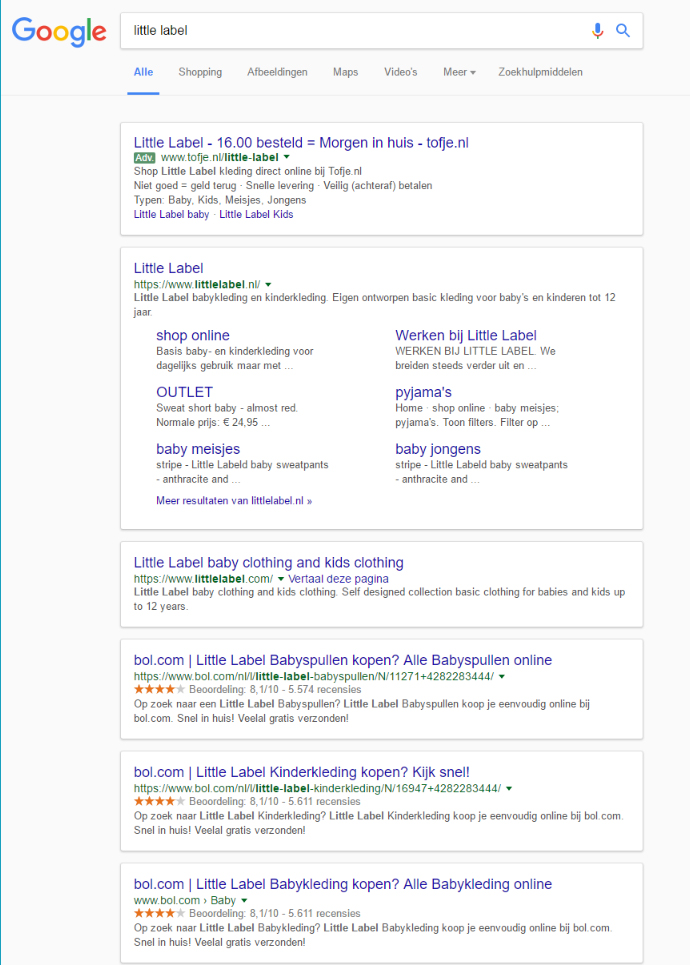690x965 pixels.
Task: Open the shop online sitelink
Action: (193, 335)
